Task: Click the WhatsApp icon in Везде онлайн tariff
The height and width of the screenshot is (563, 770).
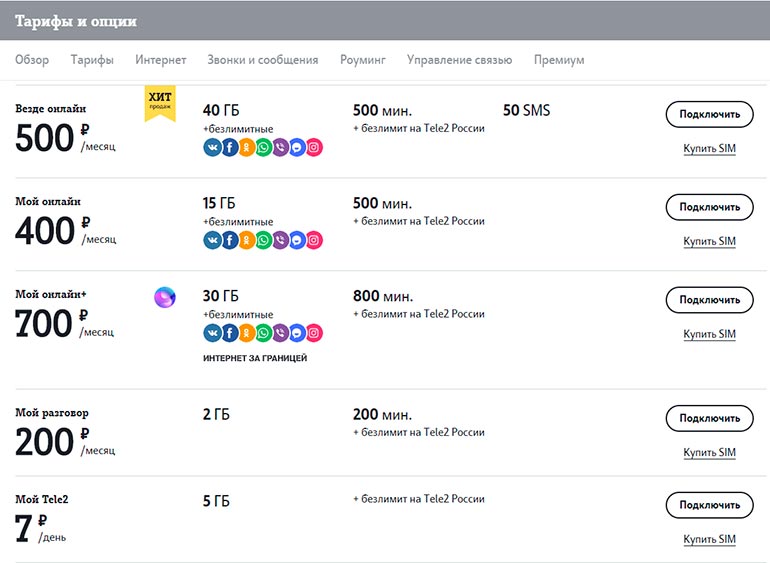Action: tap(263, 147)
